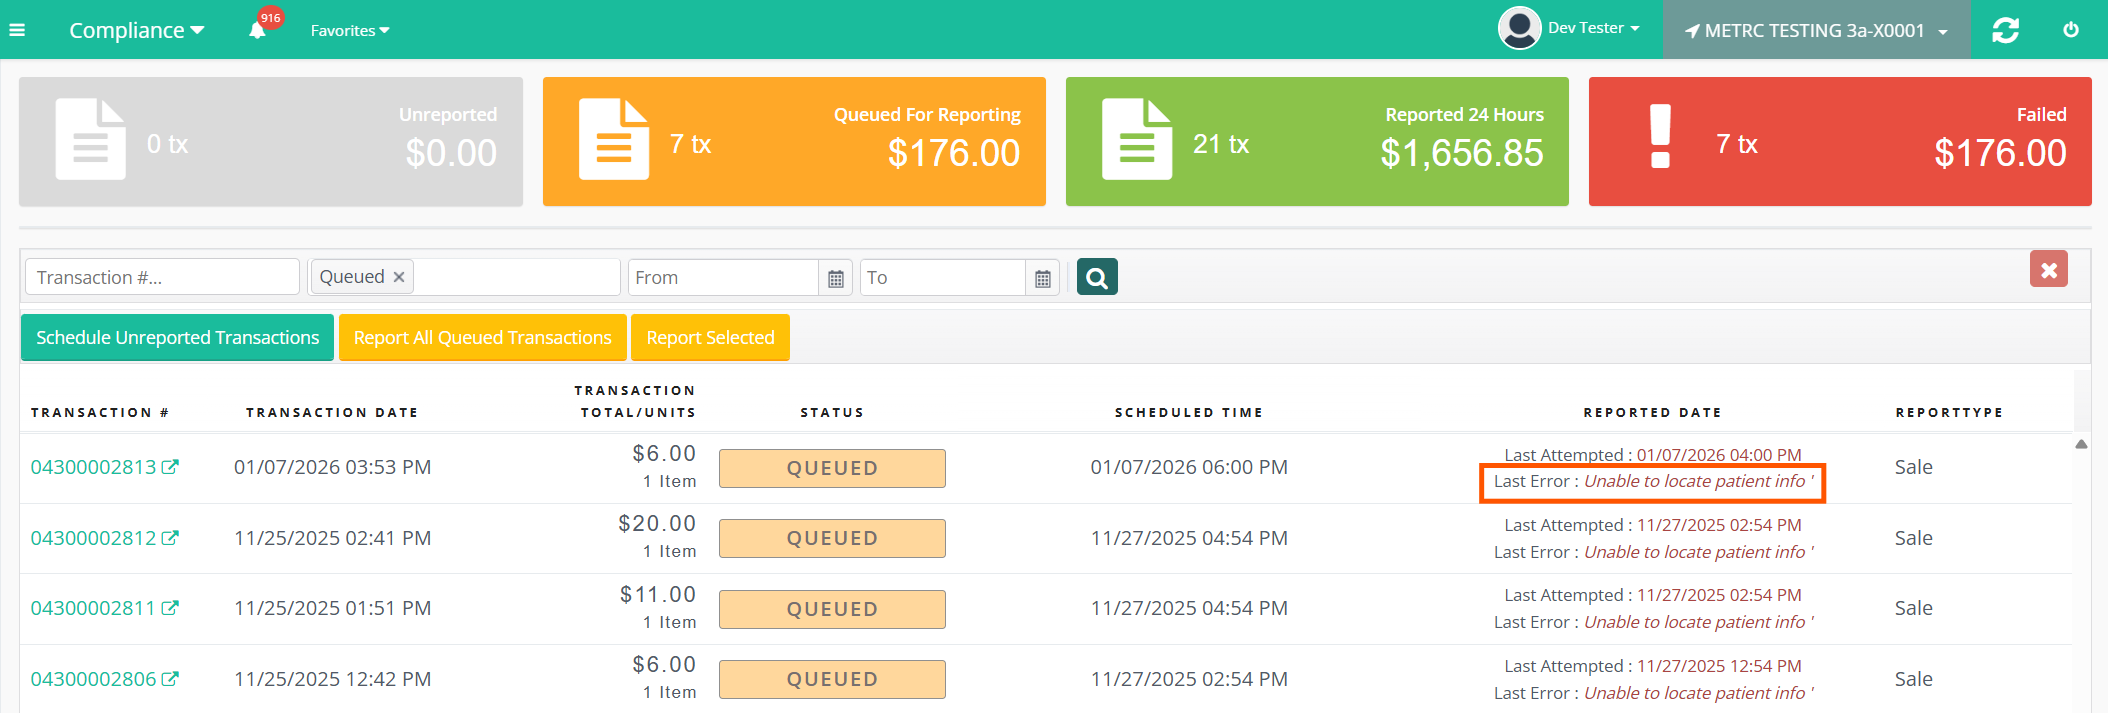
Task: Click the Reported 24 Hours document icon
Action: coord(1137,139)
